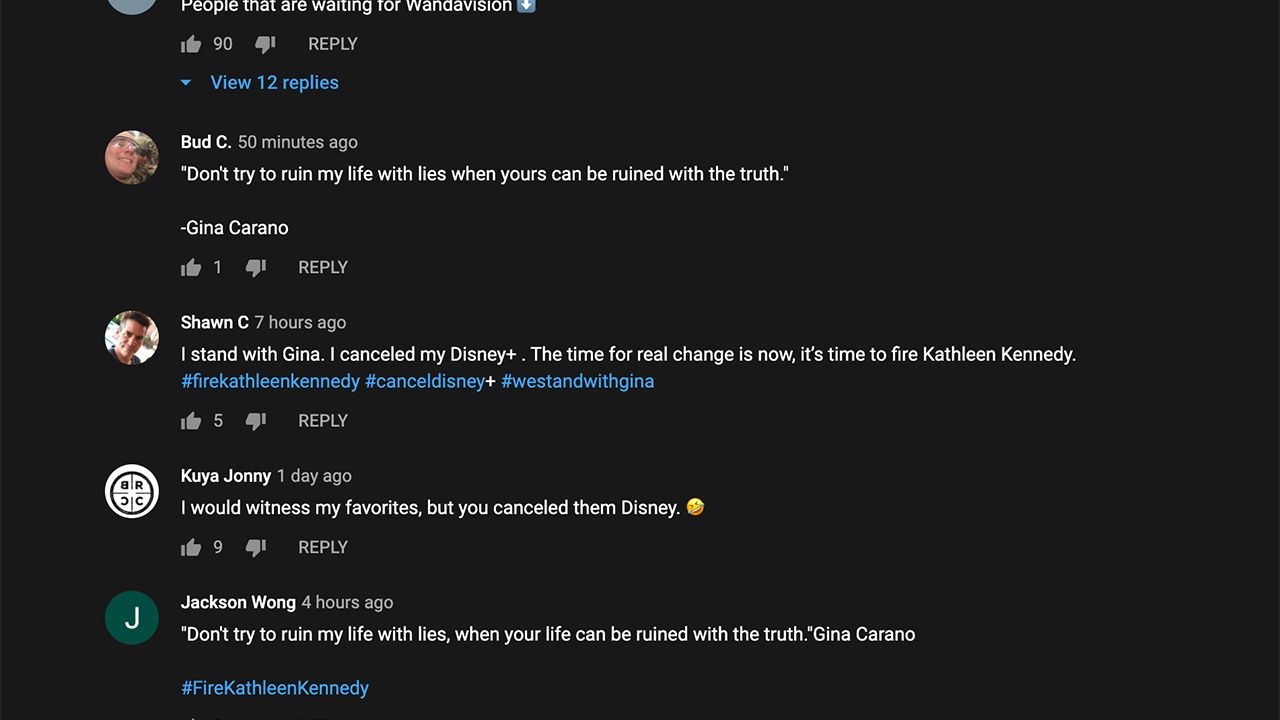Reply to Bud C.'s comment
The height and width of the screenshot is (720, 1280).
(323, 268)
